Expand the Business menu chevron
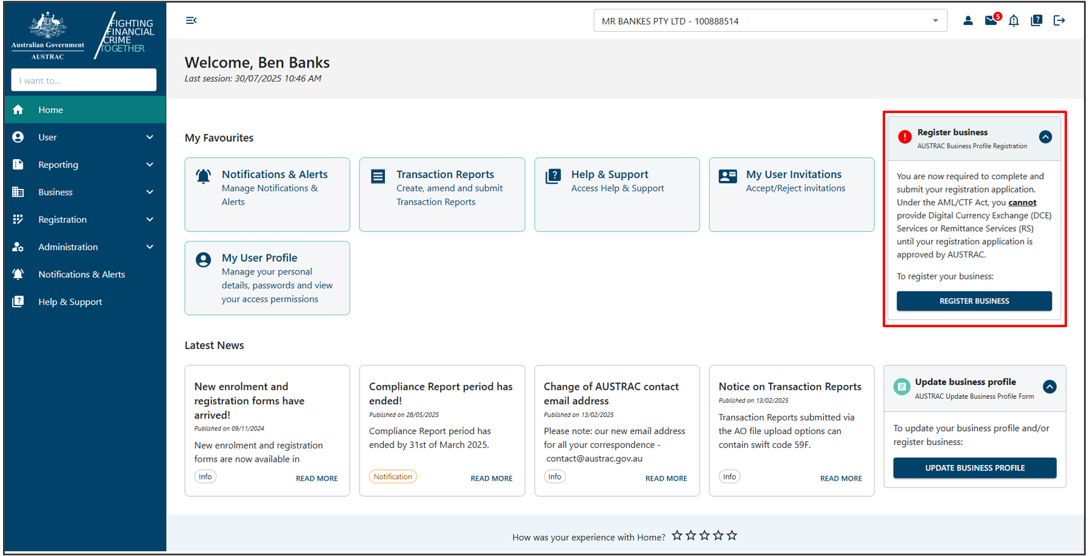 tap(149, 192)
